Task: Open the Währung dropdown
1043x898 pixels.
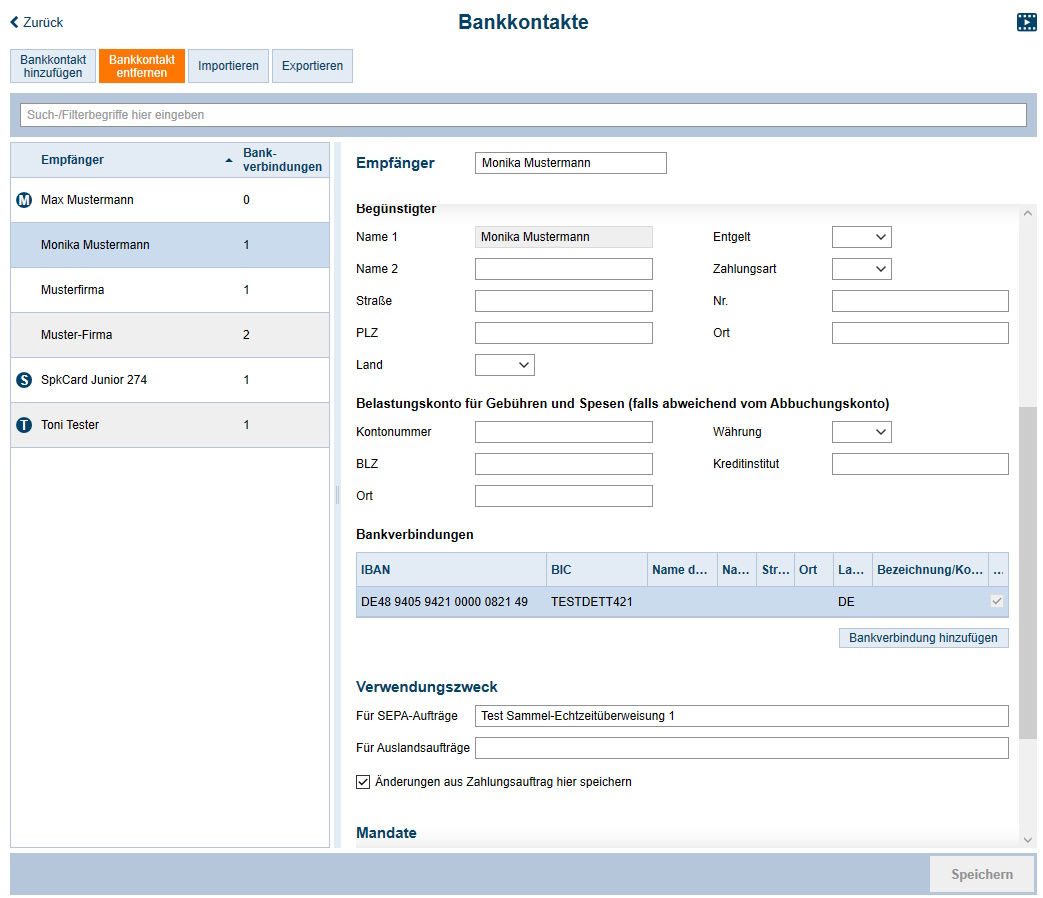Action: (x=861, y=432)
